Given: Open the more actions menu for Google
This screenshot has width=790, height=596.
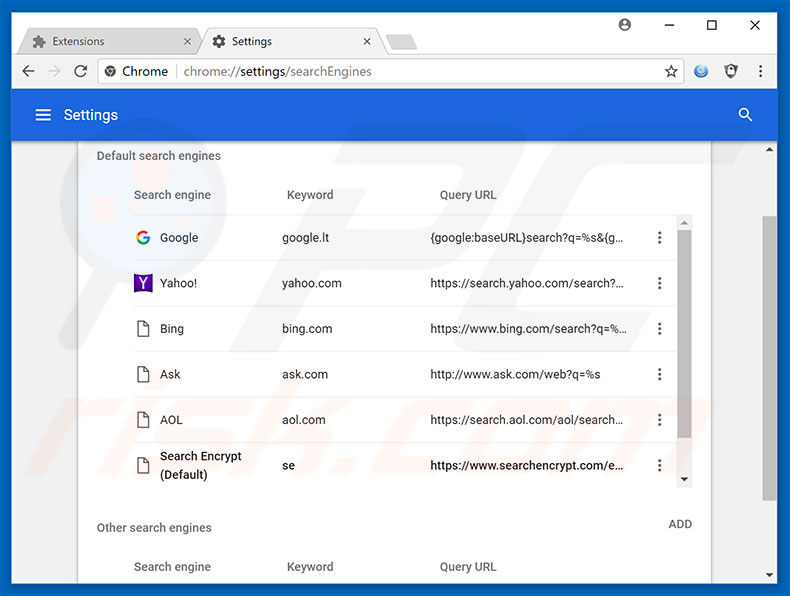Looking at the screenshot, I should tap(659, 238).
